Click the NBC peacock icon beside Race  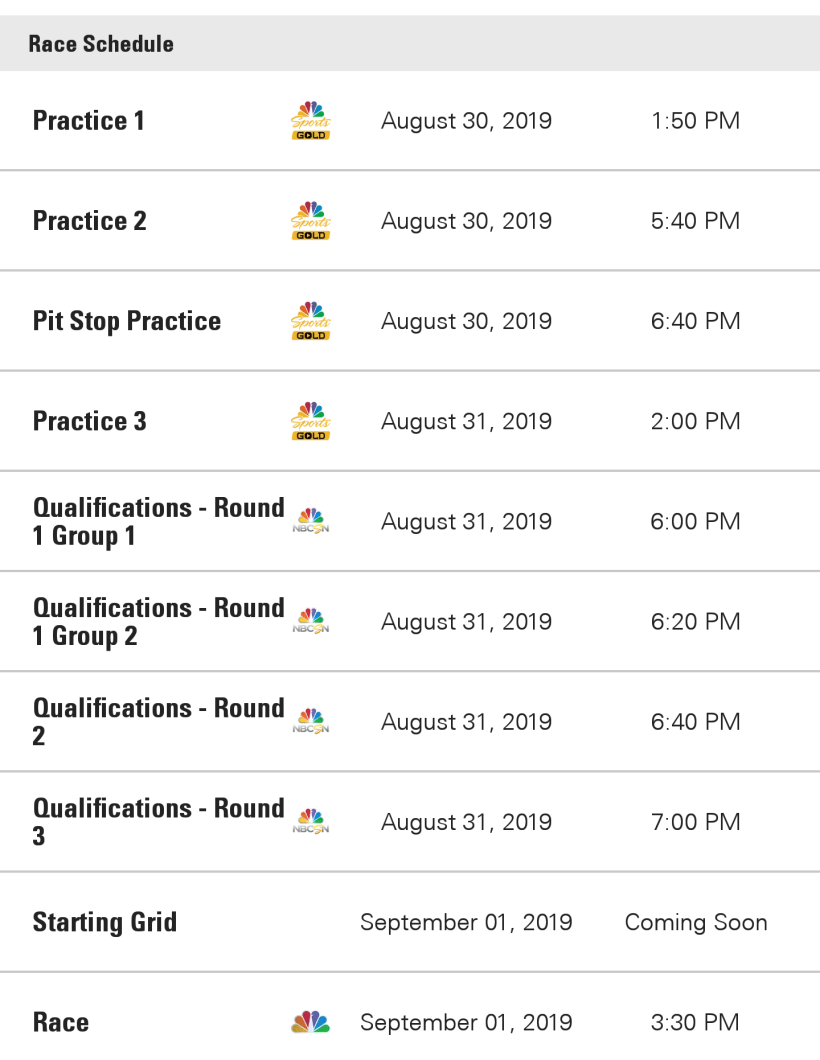click(310, 1022)
